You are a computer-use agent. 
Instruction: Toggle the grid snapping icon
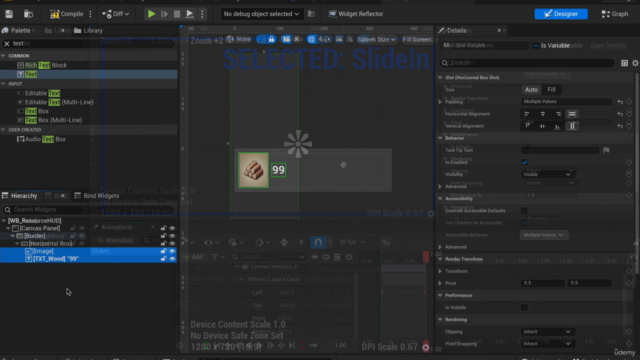coord(311,40)
